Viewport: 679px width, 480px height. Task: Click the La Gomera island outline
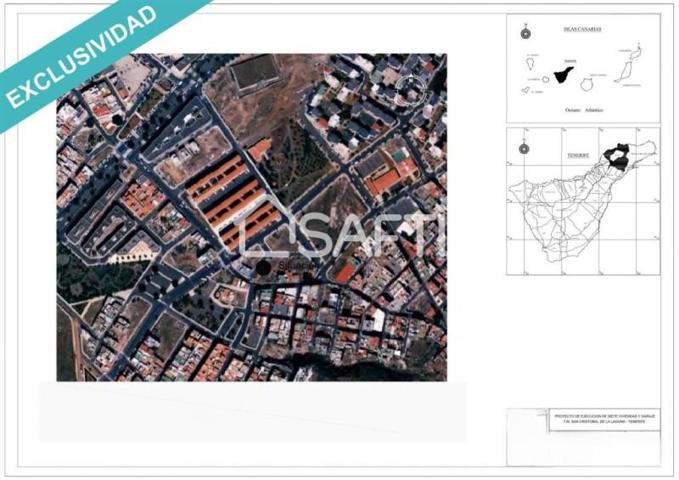click(x=546, y=79)
